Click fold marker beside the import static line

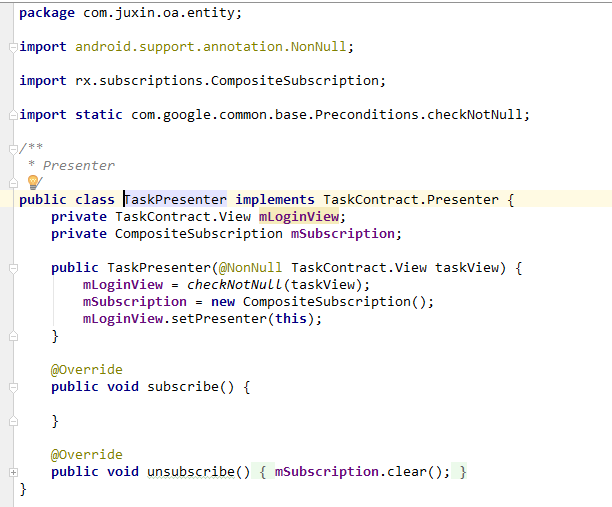point(13,115)
